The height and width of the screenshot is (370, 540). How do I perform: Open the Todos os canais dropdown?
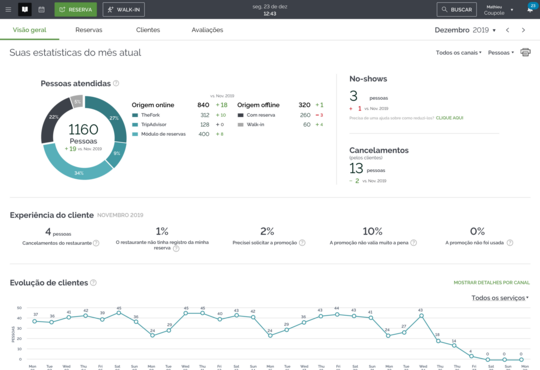458,53
